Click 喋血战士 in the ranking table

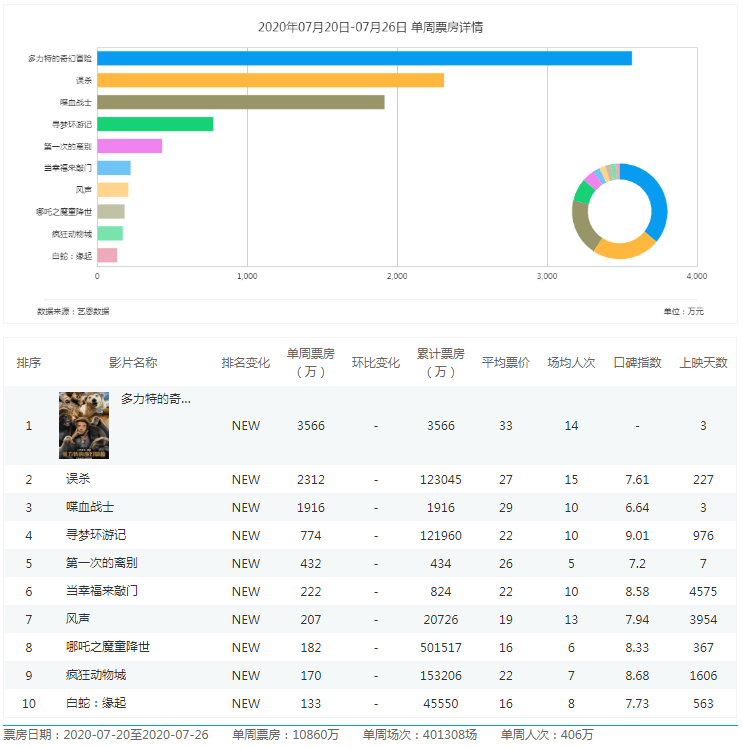[x=90, y=507]
